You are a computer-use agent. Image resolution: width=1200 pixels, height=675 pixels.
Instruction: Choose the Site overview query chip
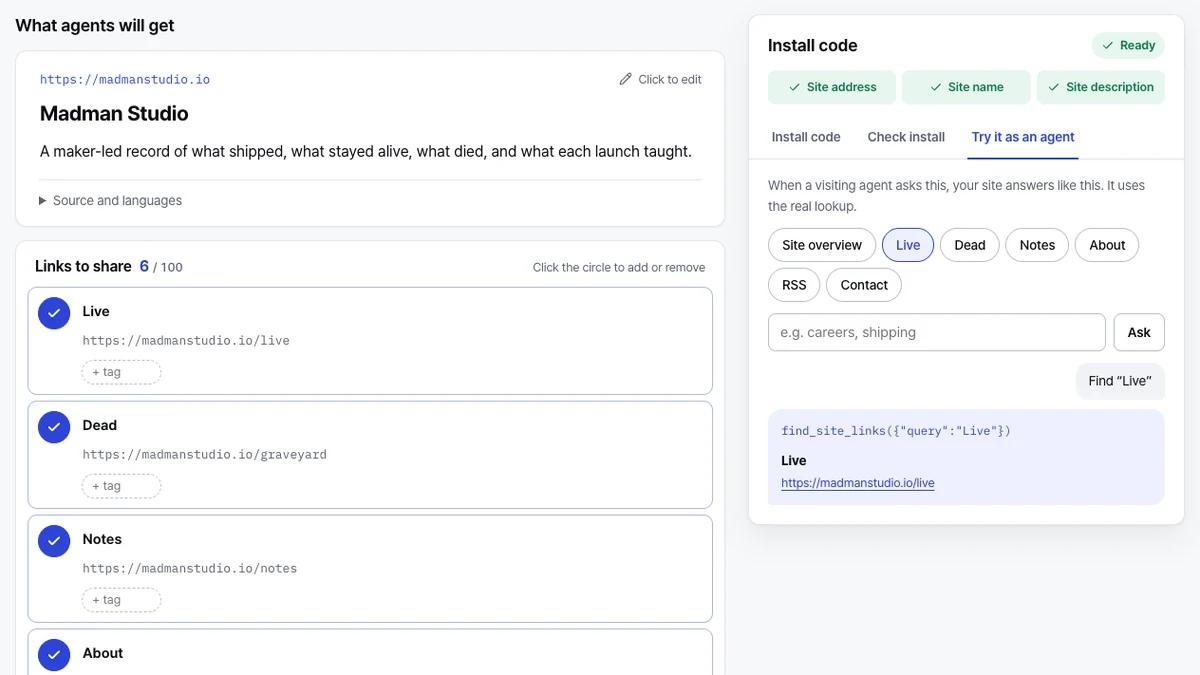(x=822, y=245)
